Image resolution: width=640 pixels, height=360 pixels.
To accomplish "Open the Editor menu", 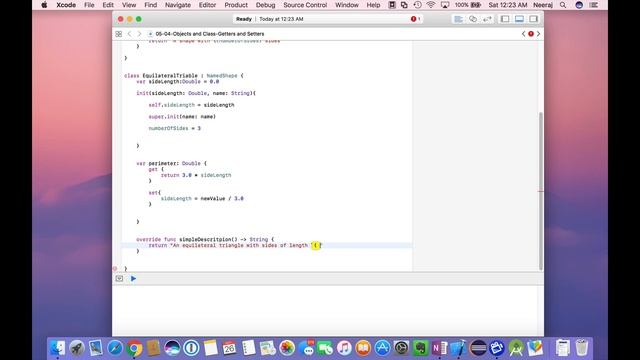I will click(207, 5).
